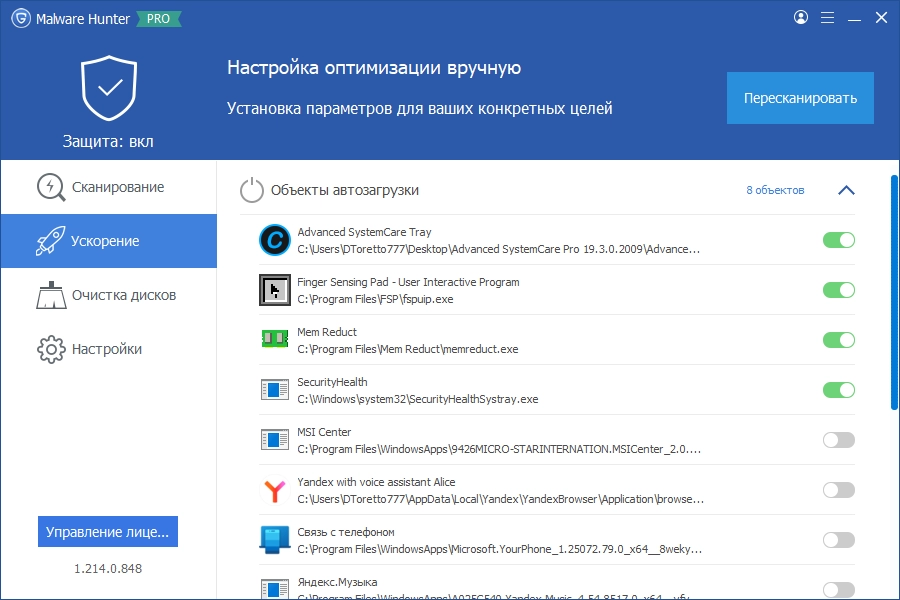Open the user account icon
900x600 pixels.
[801, 17]
